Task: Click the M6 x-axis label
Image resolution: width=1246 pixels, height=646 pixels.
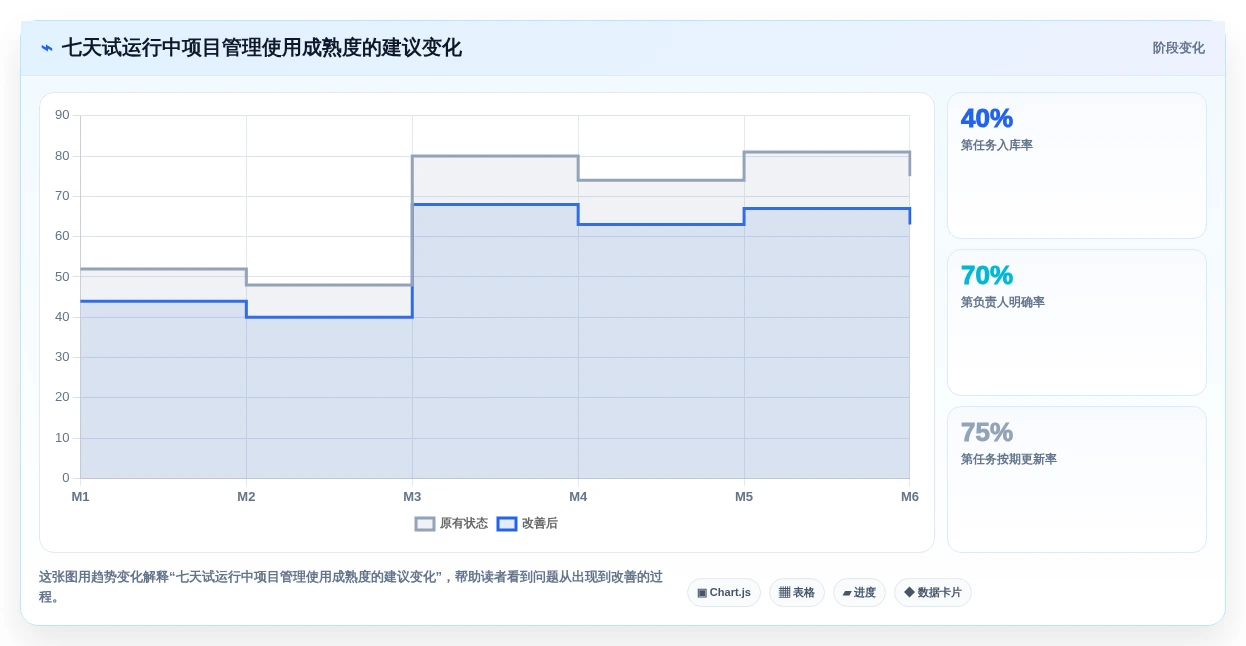Action: [909, 497]
